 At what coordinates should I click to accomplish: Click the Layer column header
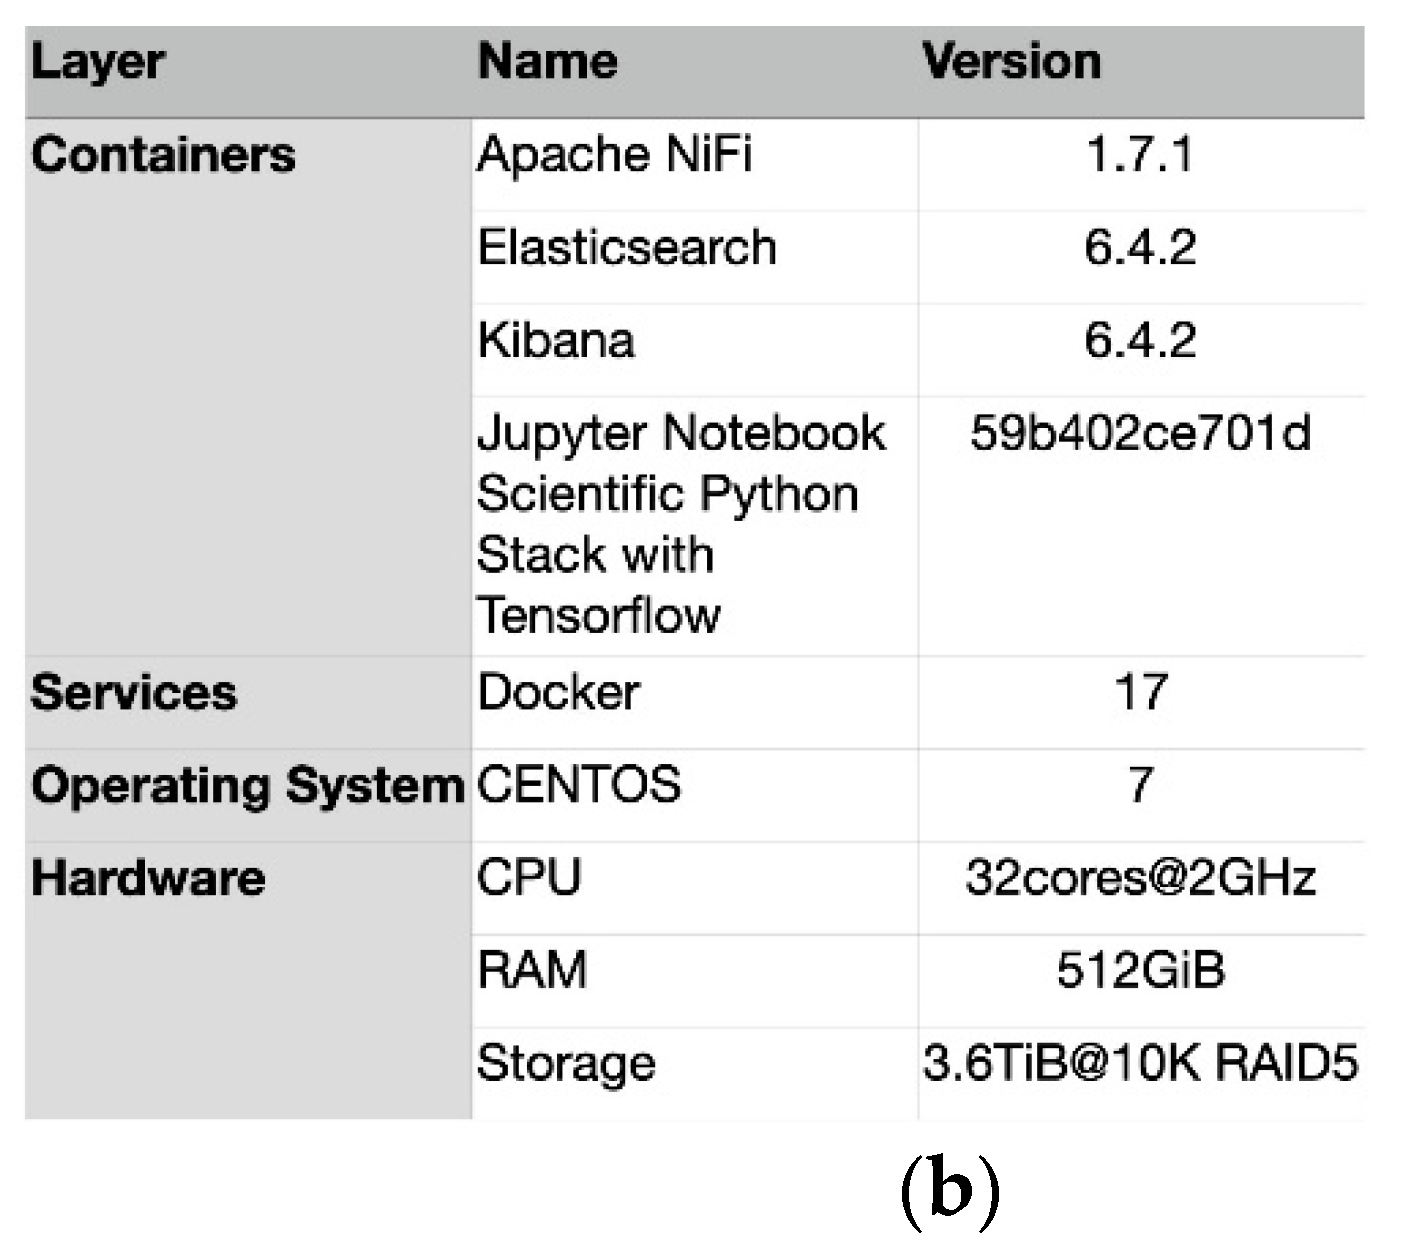point(98,63)
